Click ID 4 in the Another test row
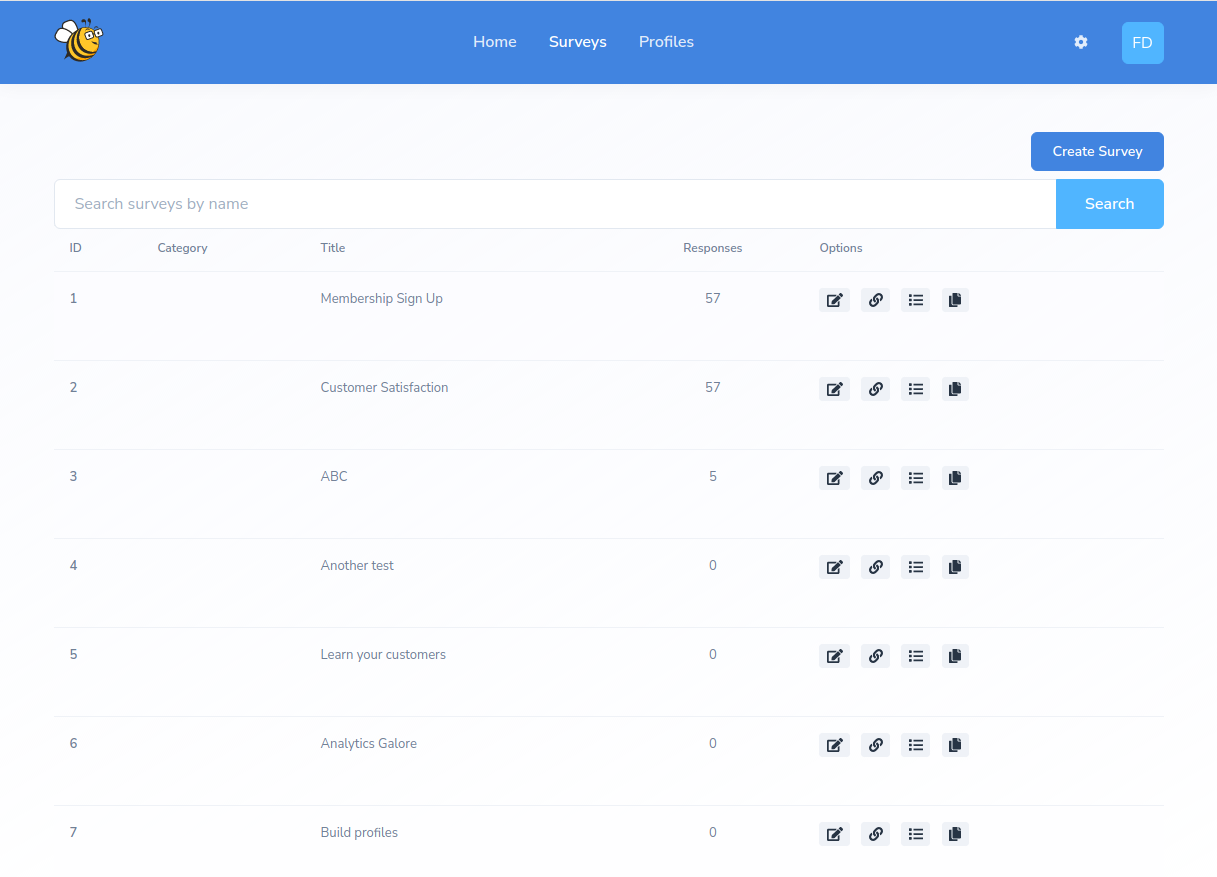Image resolution: width=1217 pixels, height=877 pixels. tap(74, 566)
